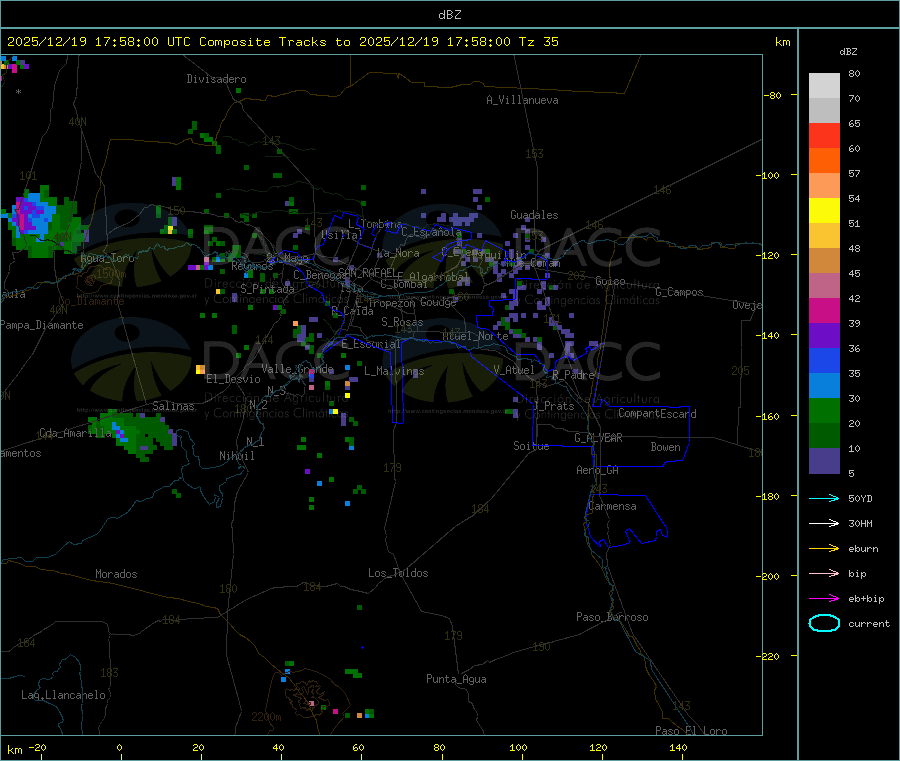Click the 'Salinas' place label

coord(173,406)
